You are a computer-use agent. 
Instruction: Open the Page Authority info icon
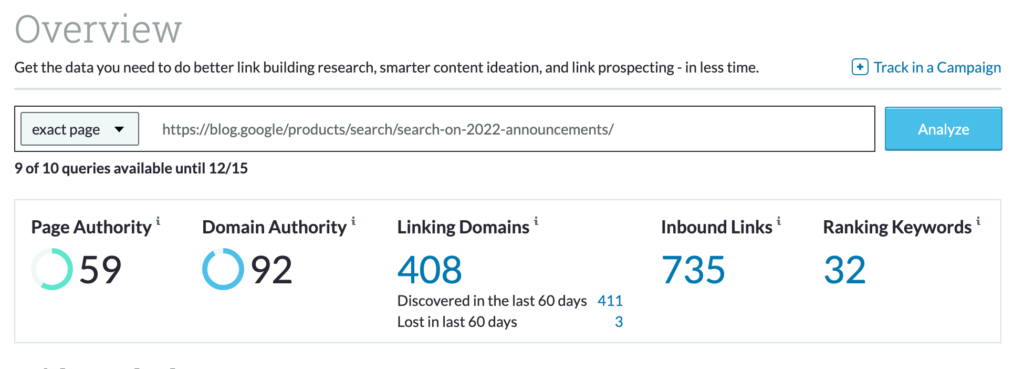tap(158, 221)
